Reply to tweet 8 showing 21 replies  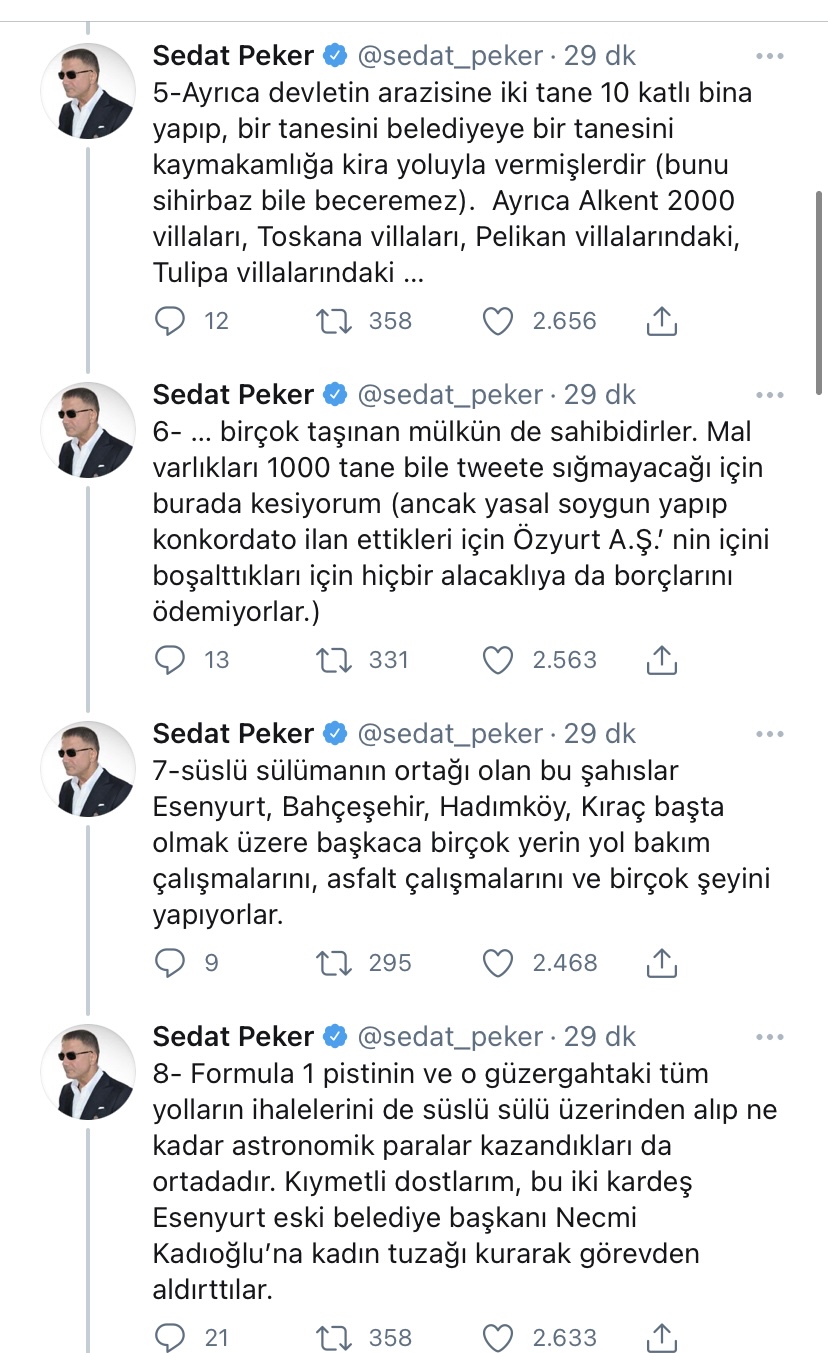coord(172,1337)
